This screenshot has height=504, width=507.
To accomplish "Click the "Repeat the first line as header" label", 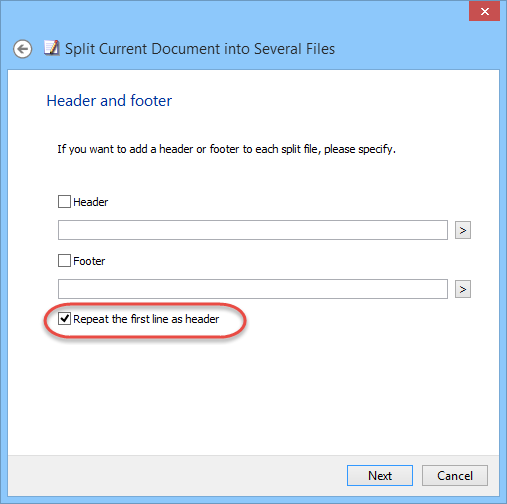I will coord(146,319).
